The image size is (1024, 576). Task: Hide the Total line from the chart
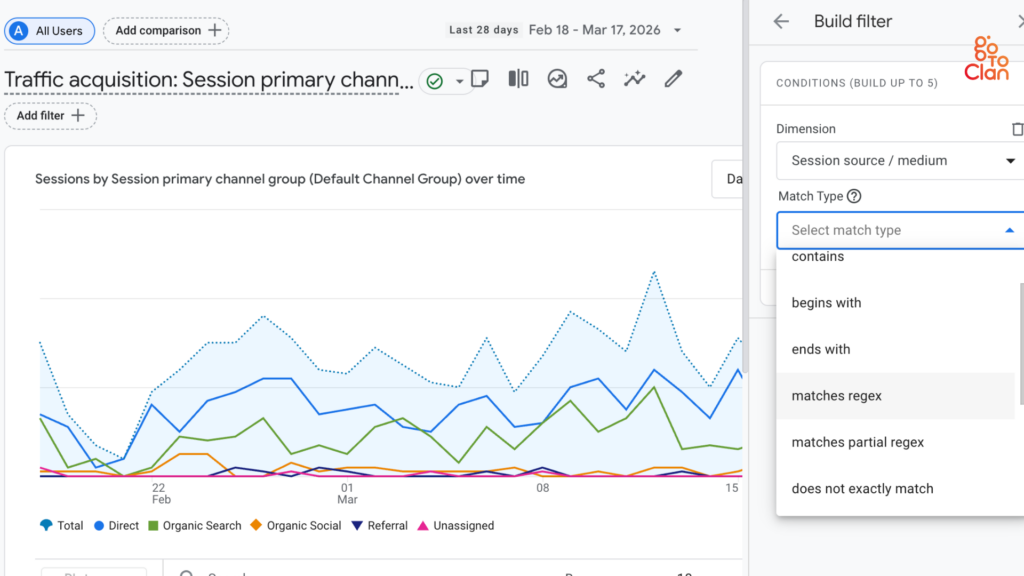pyautogui.click(x=60, y=525)
